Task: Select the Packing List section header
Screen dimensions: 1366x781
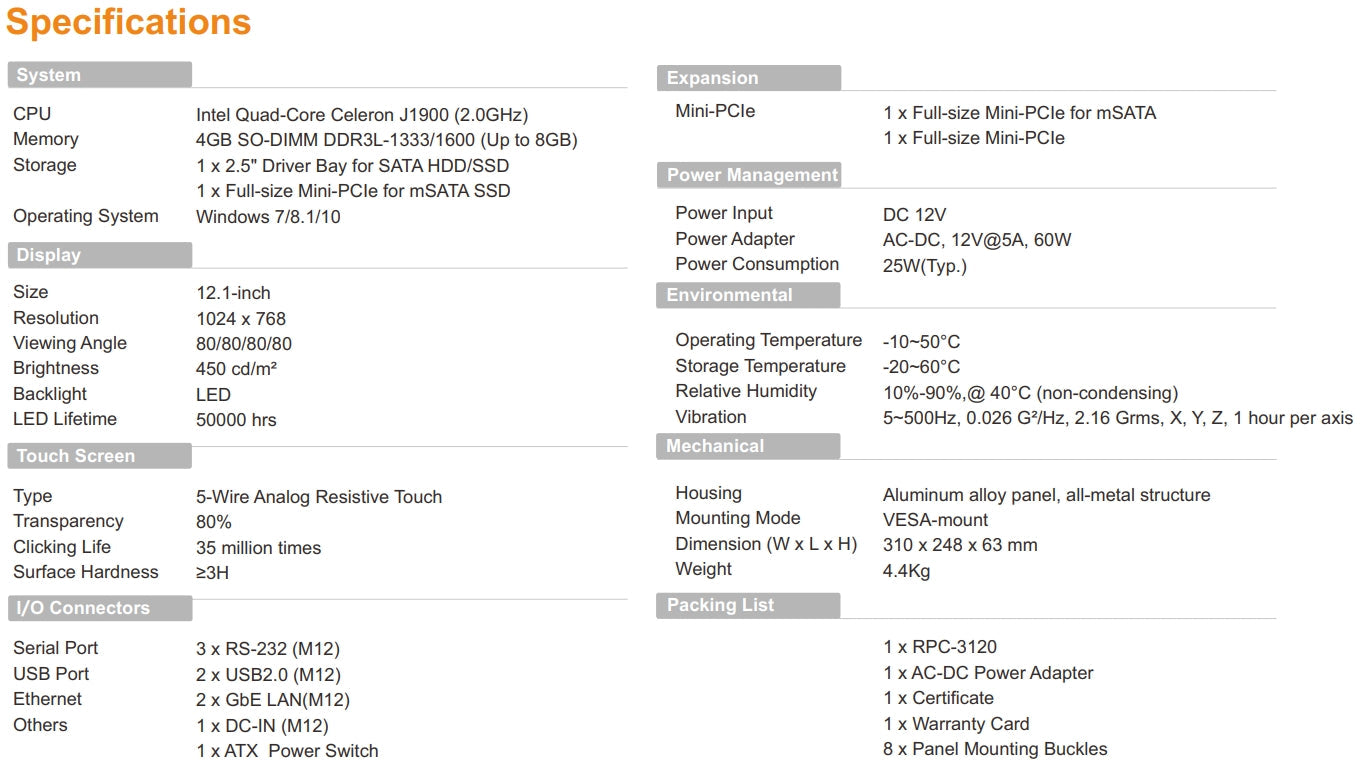Action: [721, 605]
